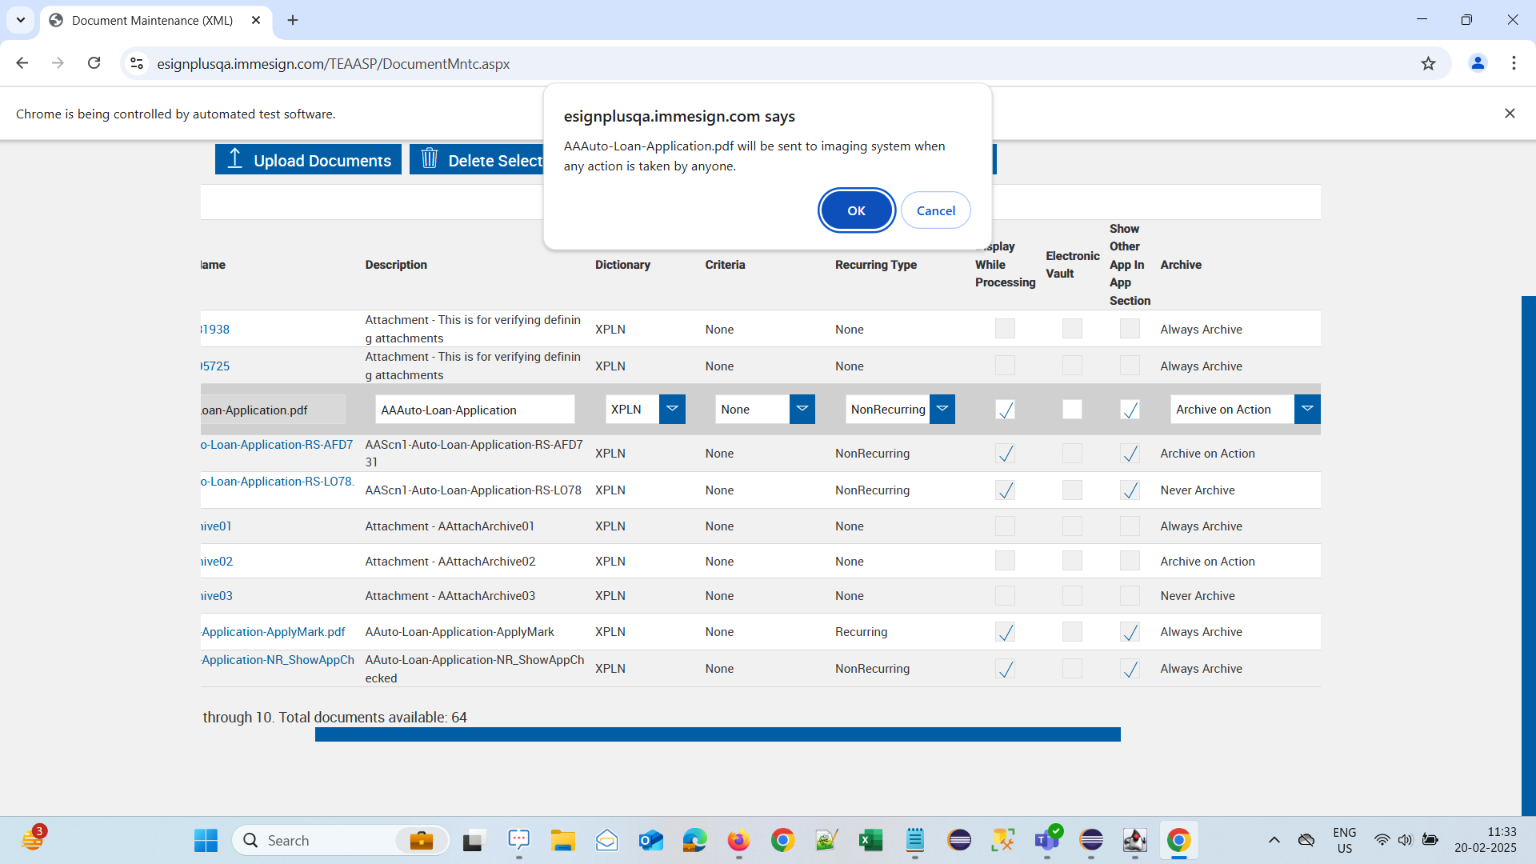Image resolution: width=1536 pixels, height=864 pixels.
Task: Open Chrome profile avatar icon
Action: (x=1477, y=64)
